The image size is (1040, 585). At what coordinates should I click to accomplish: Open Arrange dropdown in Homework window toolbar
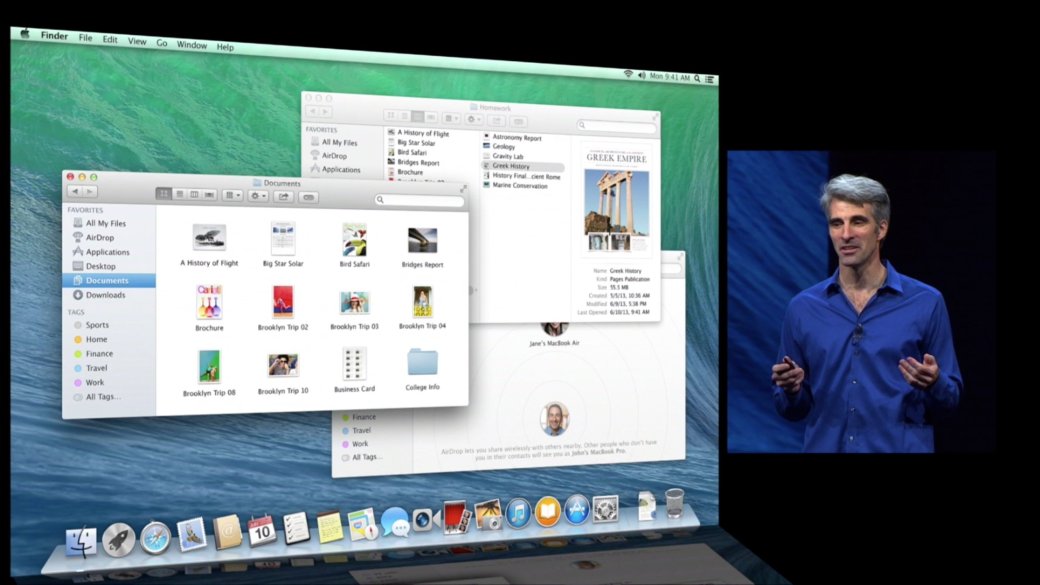(x=451, y=118)
